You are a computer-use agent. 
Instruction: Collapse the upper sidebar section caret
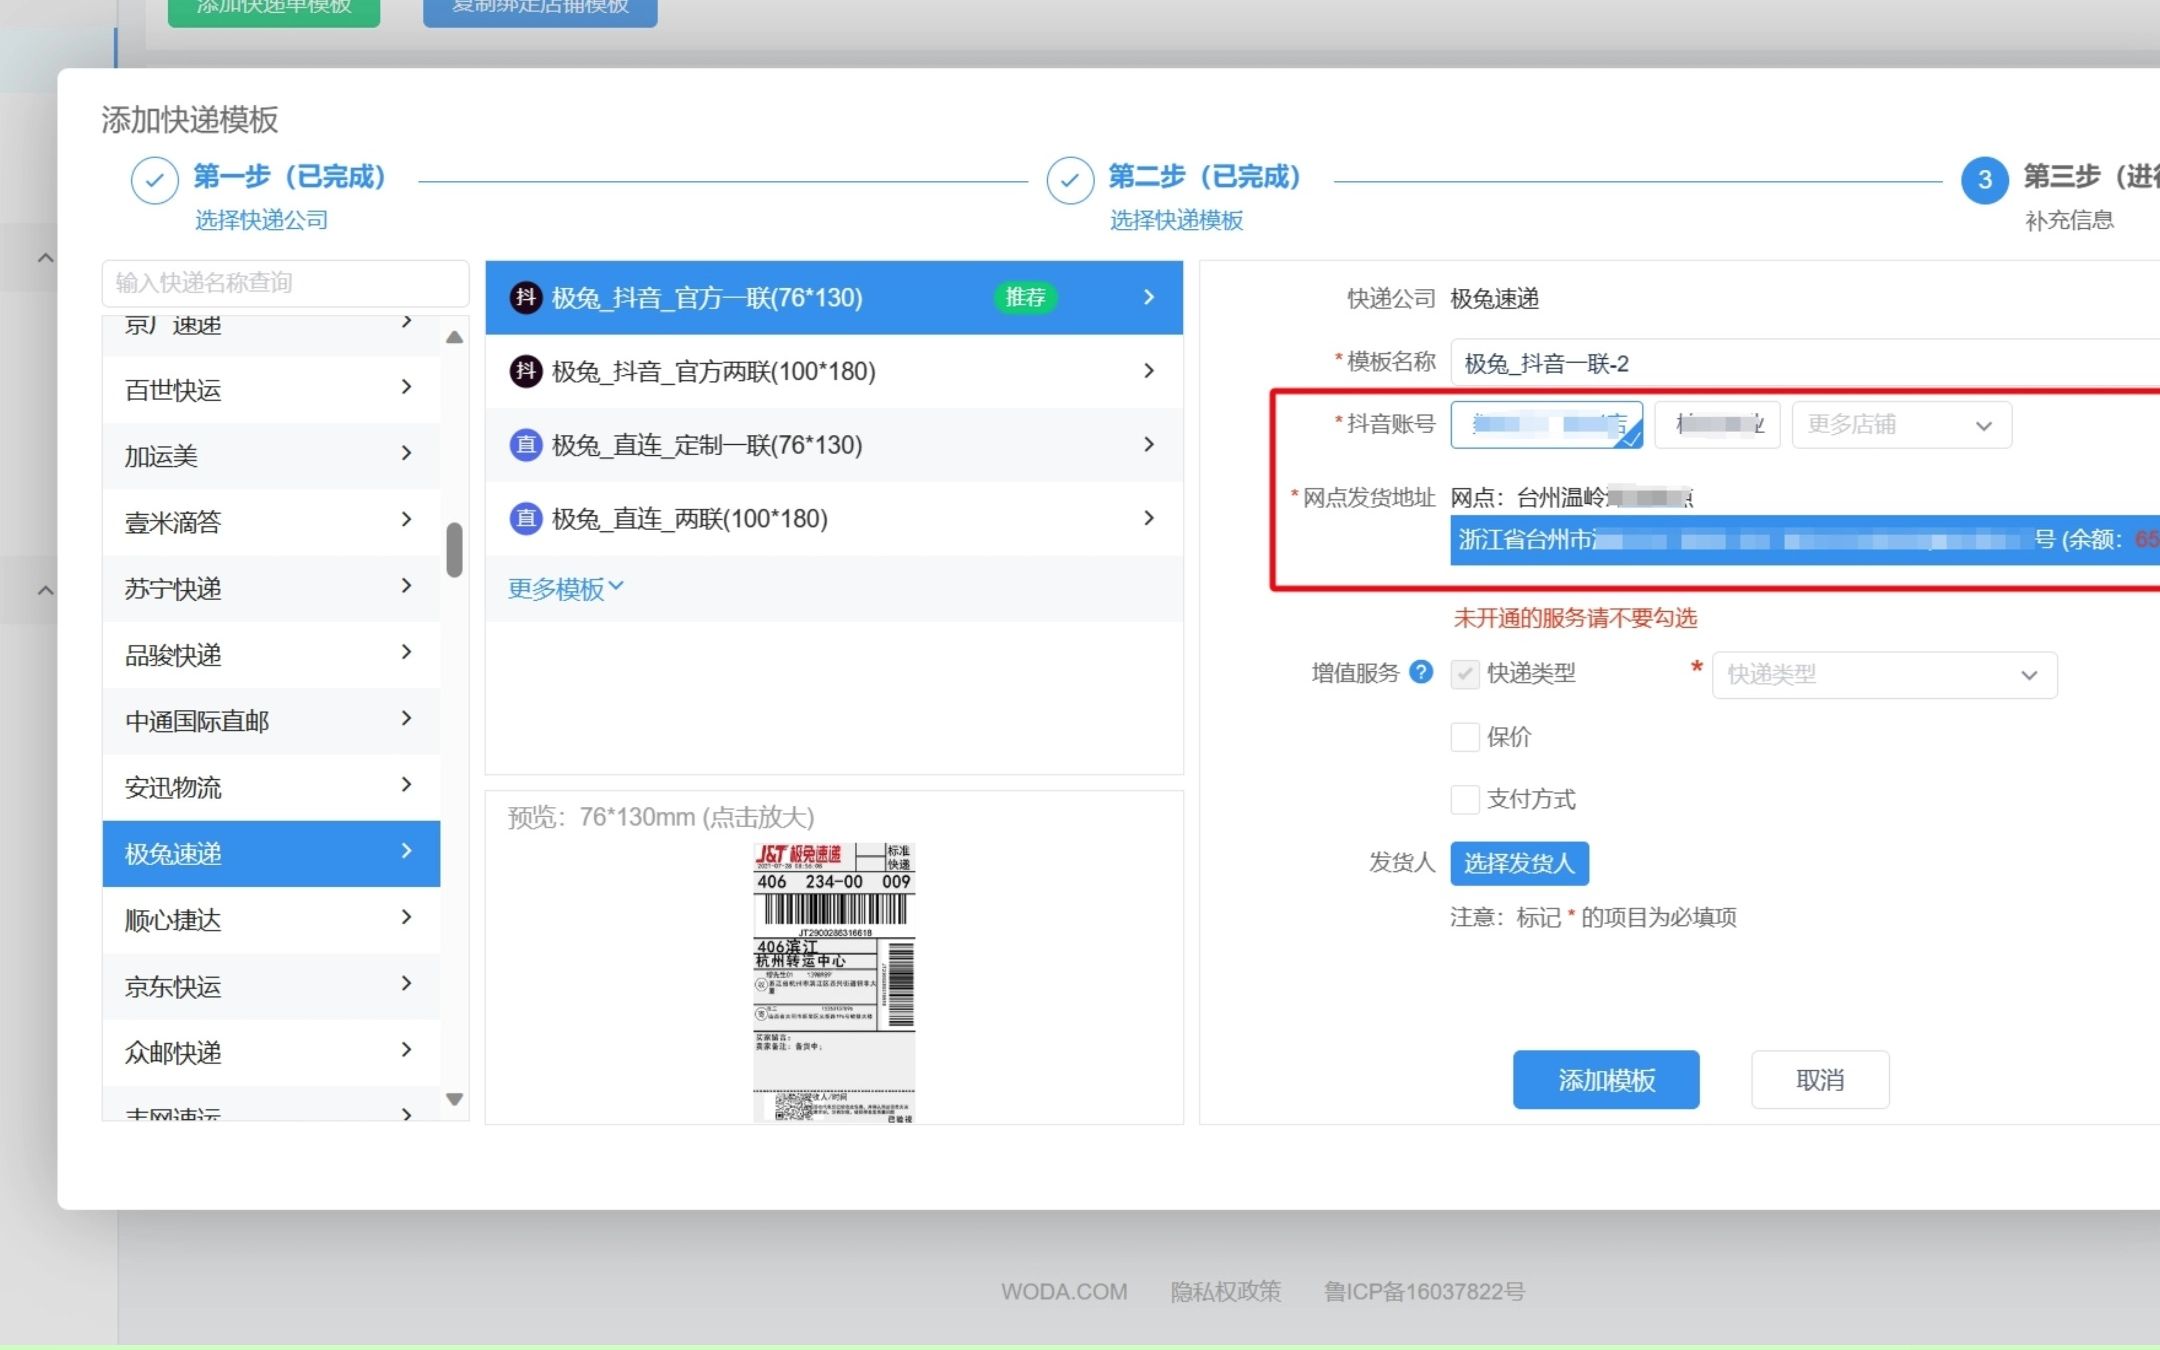[45, 258]
